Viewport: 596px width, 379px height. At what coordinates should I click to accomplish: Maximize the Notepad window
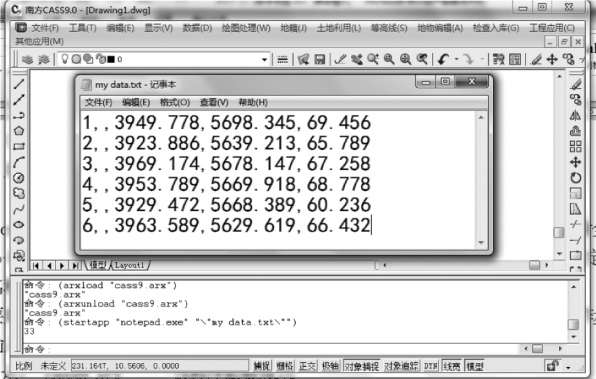(445, 81)
